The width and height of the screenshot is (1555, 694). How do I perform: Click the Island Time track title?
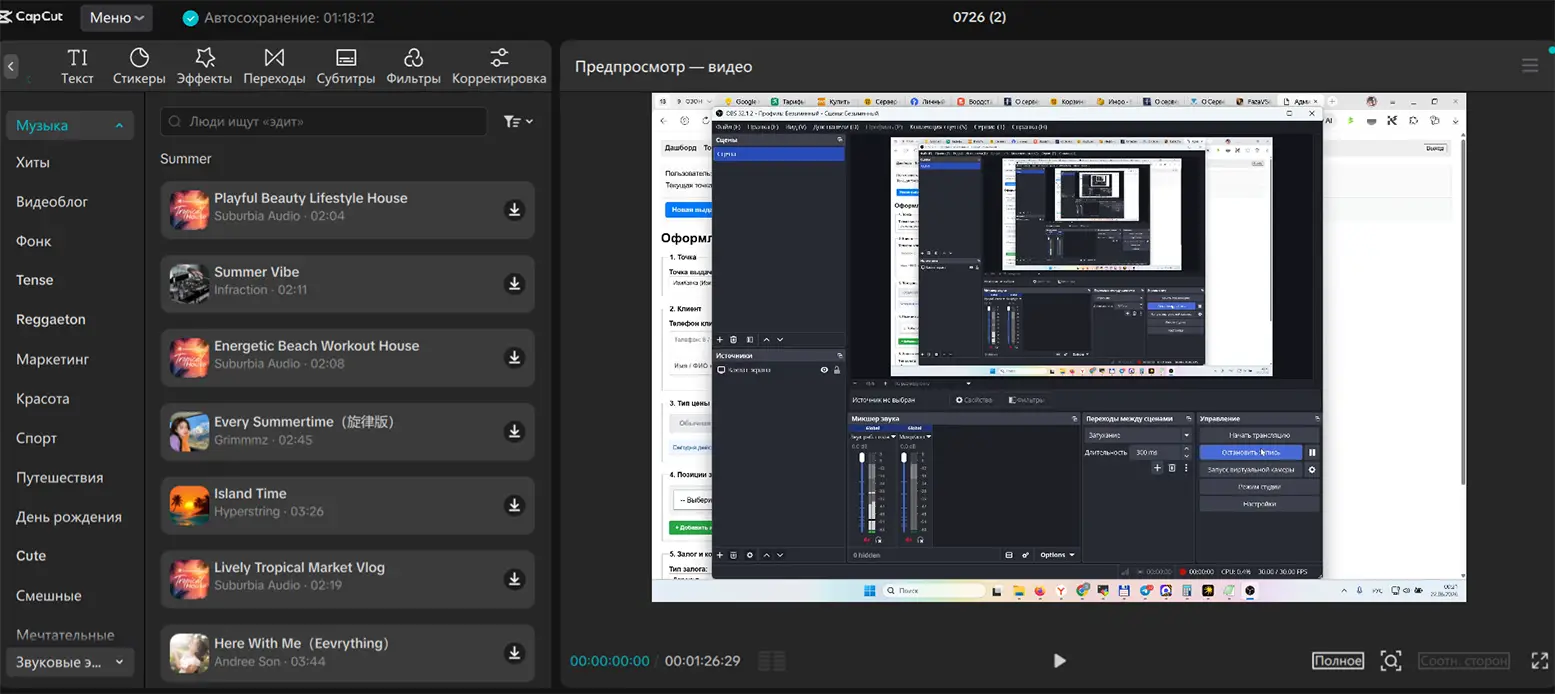(x=250, y=494)
